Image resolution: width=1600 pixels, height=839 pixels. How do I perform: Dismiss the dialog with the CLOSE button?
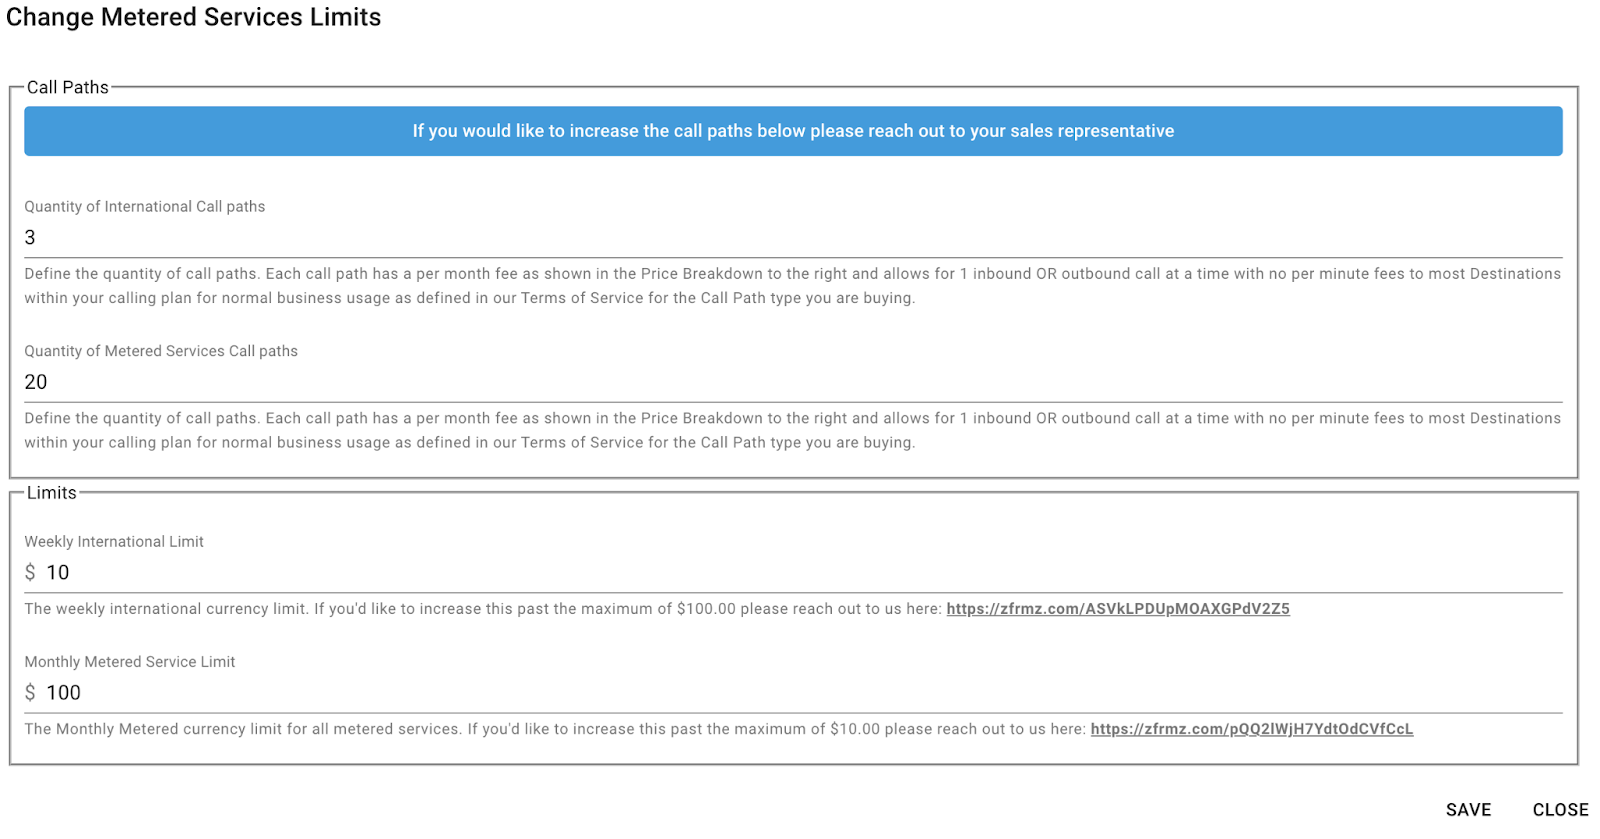1560,810
